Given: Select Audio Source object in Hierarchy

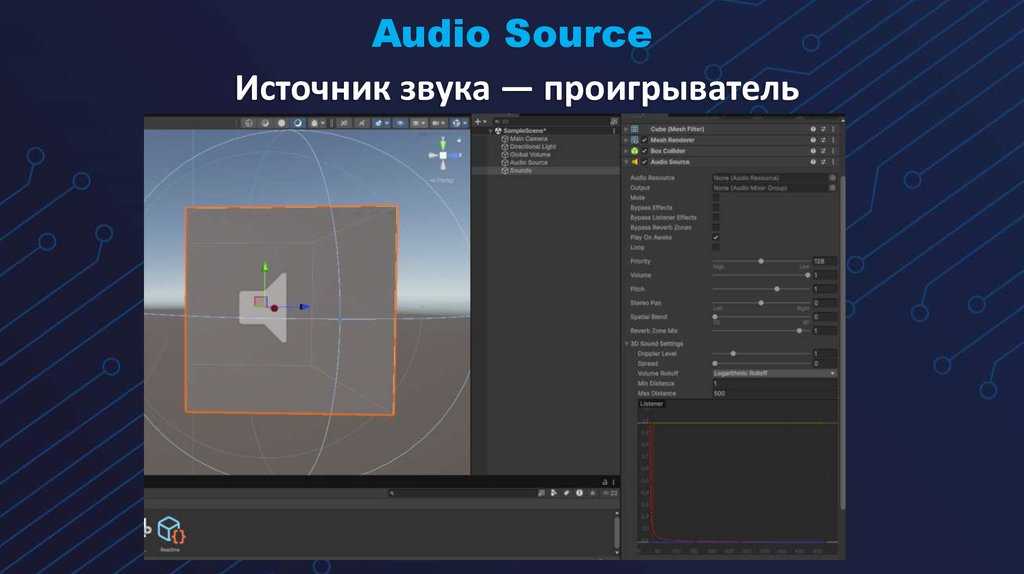Looking at the screenshot, I should click(528, 163).
